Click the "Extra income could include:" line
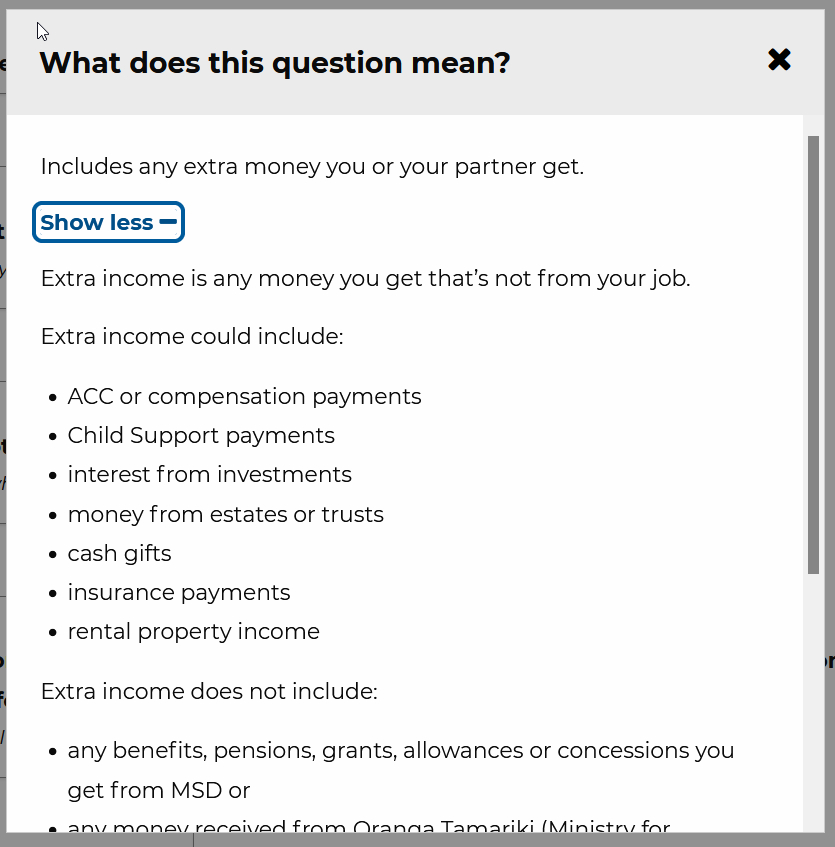This screenshot has height=847, width=835. click(x=192, y=336)
